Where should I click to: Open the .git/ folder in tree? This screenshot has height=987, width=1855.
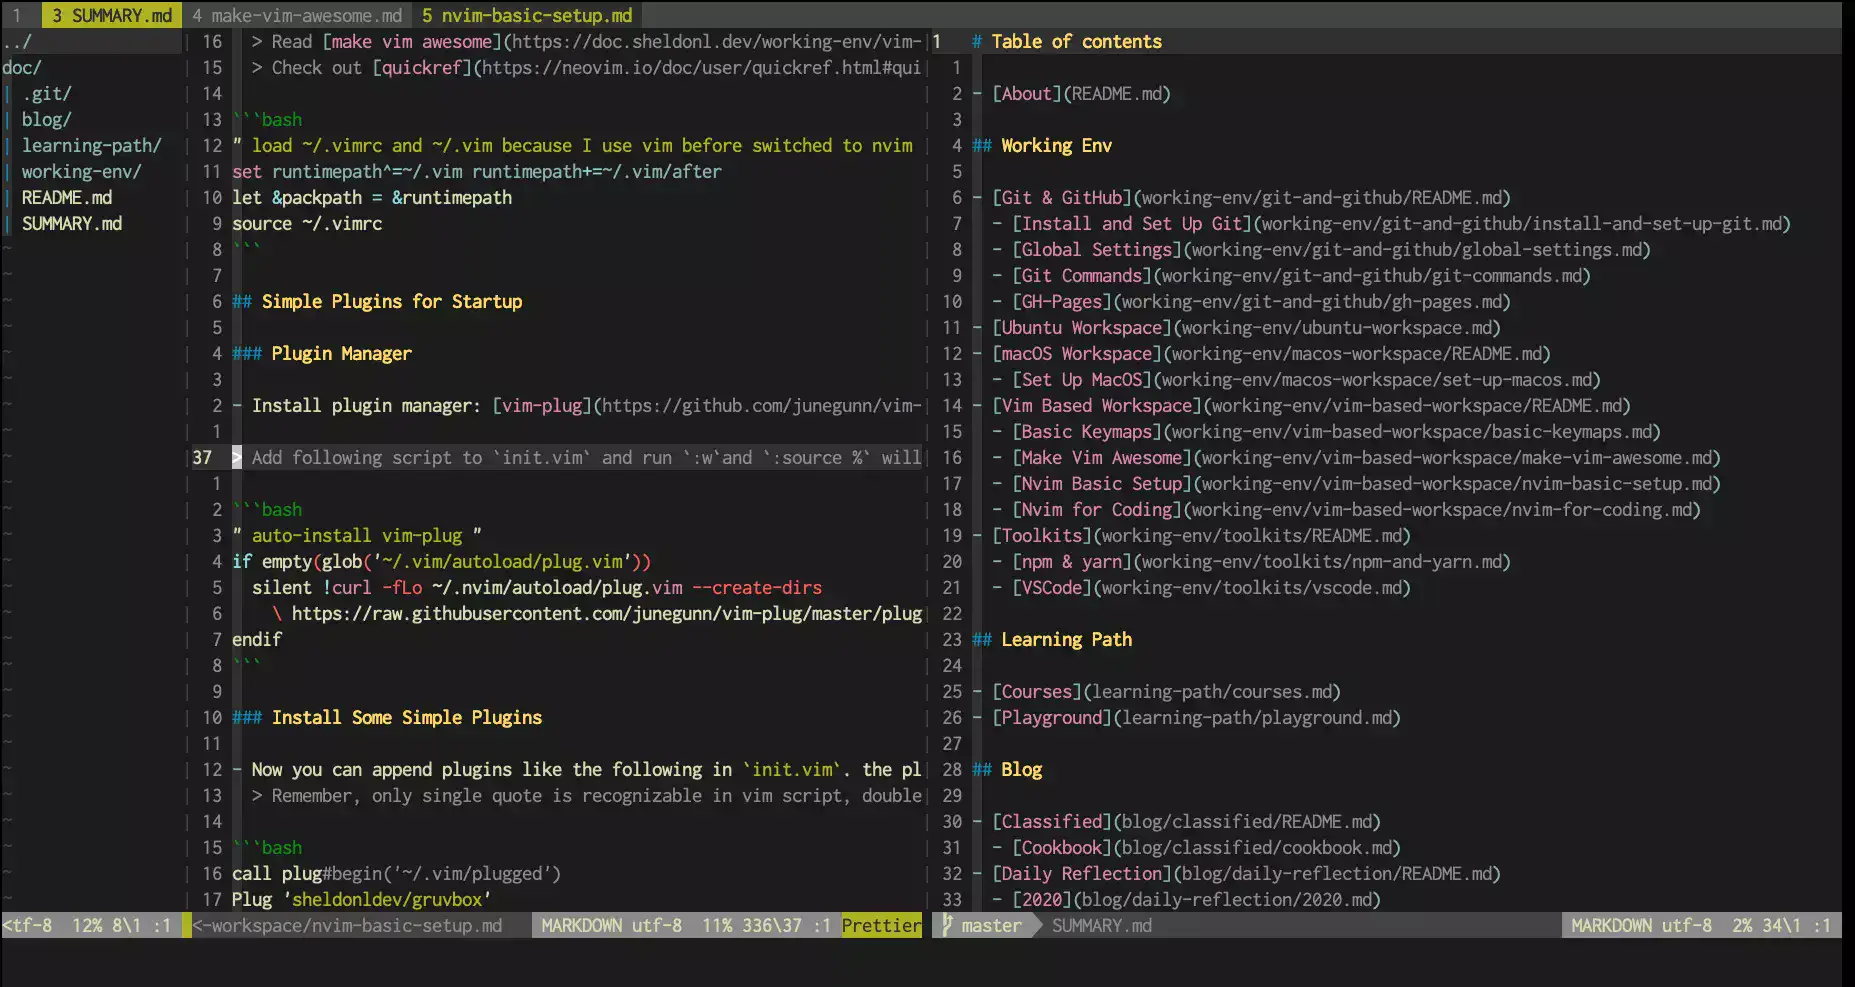(x=47, y=93)
